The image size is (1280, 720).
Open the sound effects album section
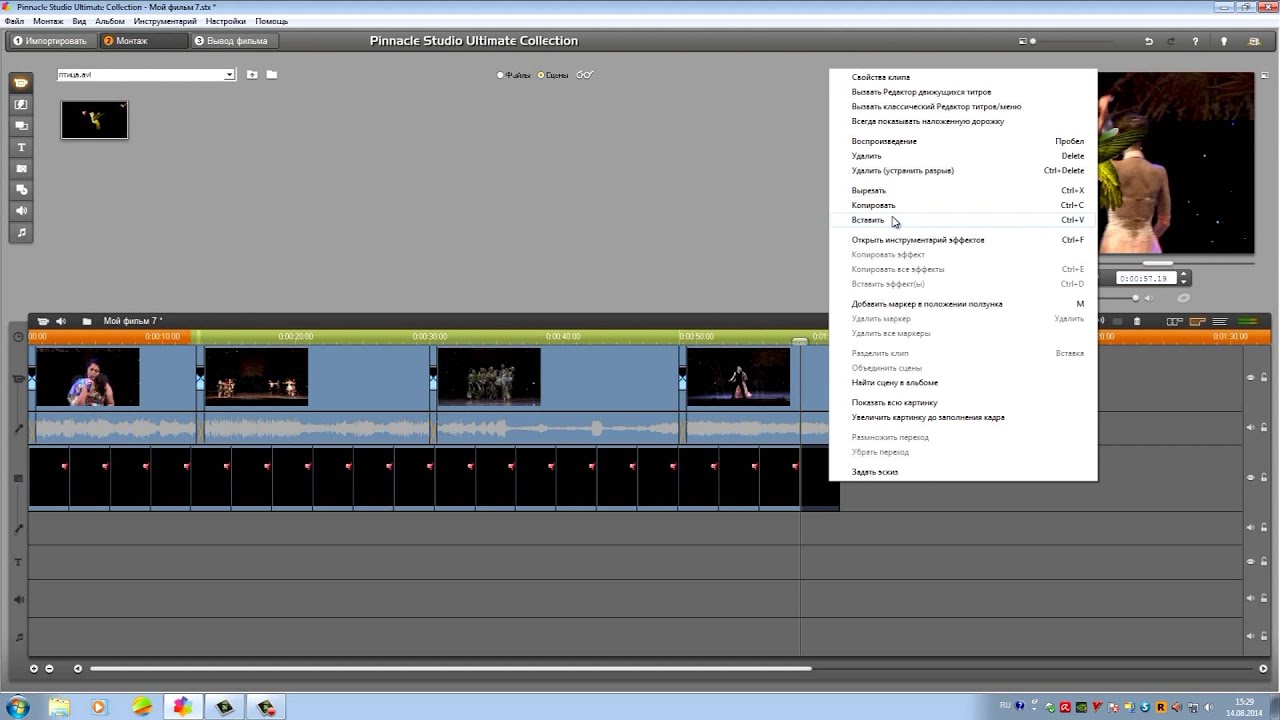point(21,211)
